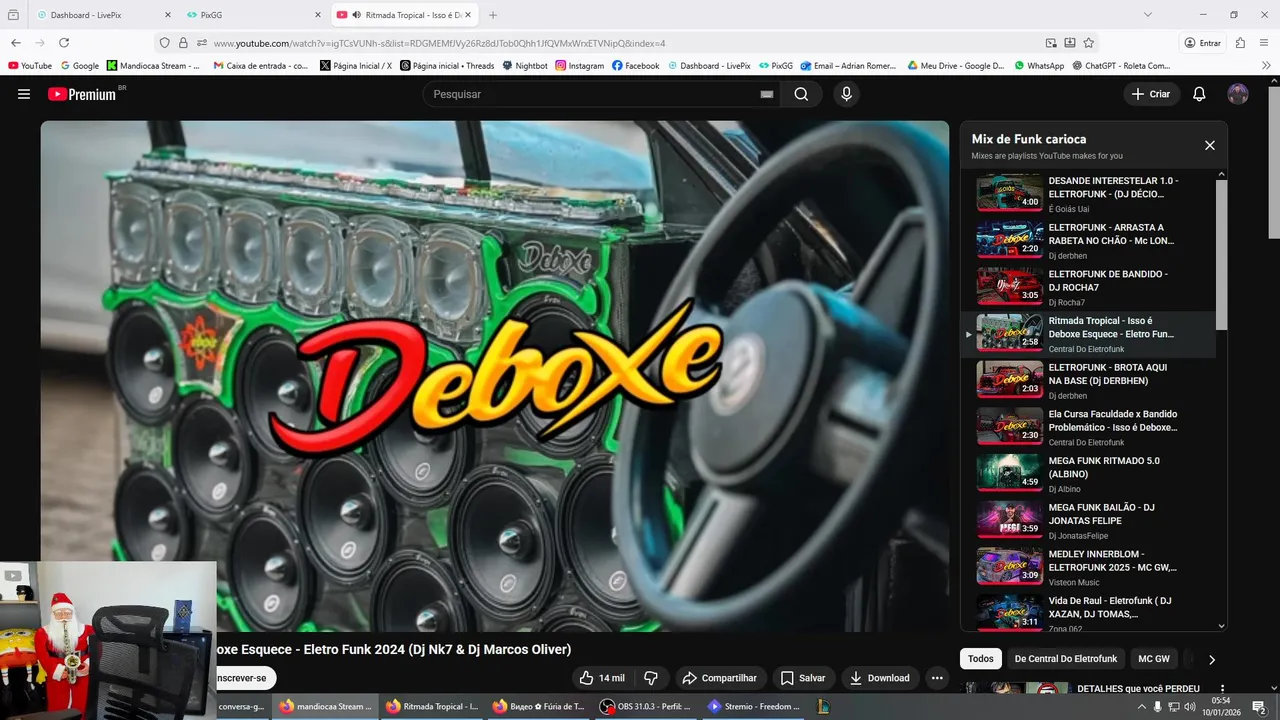The image size is (1280, 720).
Task: Open the mandiocaa Stream taskbar window
Action: pos(325,706)
